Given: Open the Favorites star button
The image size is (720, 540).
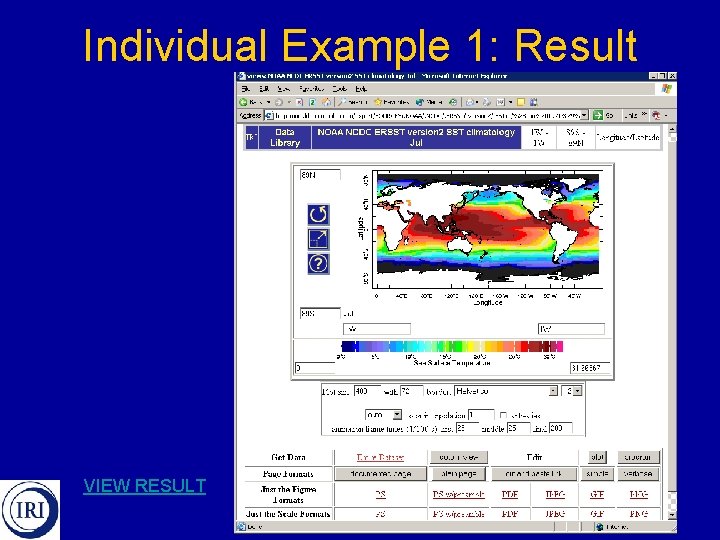Looking at the screenshot, I should 392,102.
